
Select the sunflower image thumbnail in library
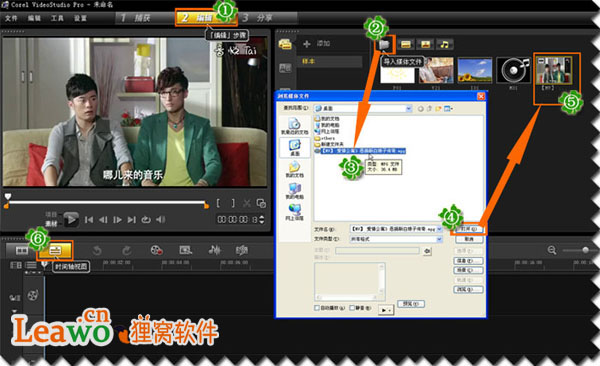click(474, 70)
